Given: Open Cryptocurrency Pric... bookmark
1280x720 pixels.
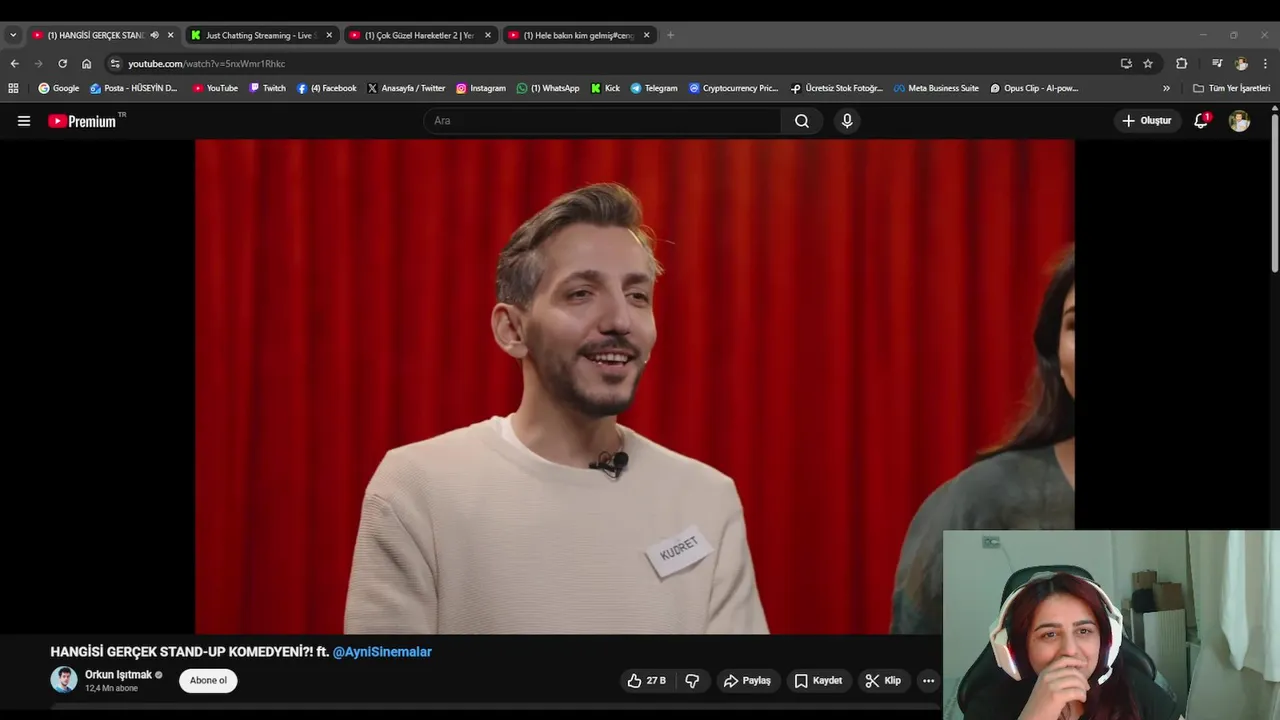Looking at the screenshot, I should pyautogui.click(x=733, y=88).
